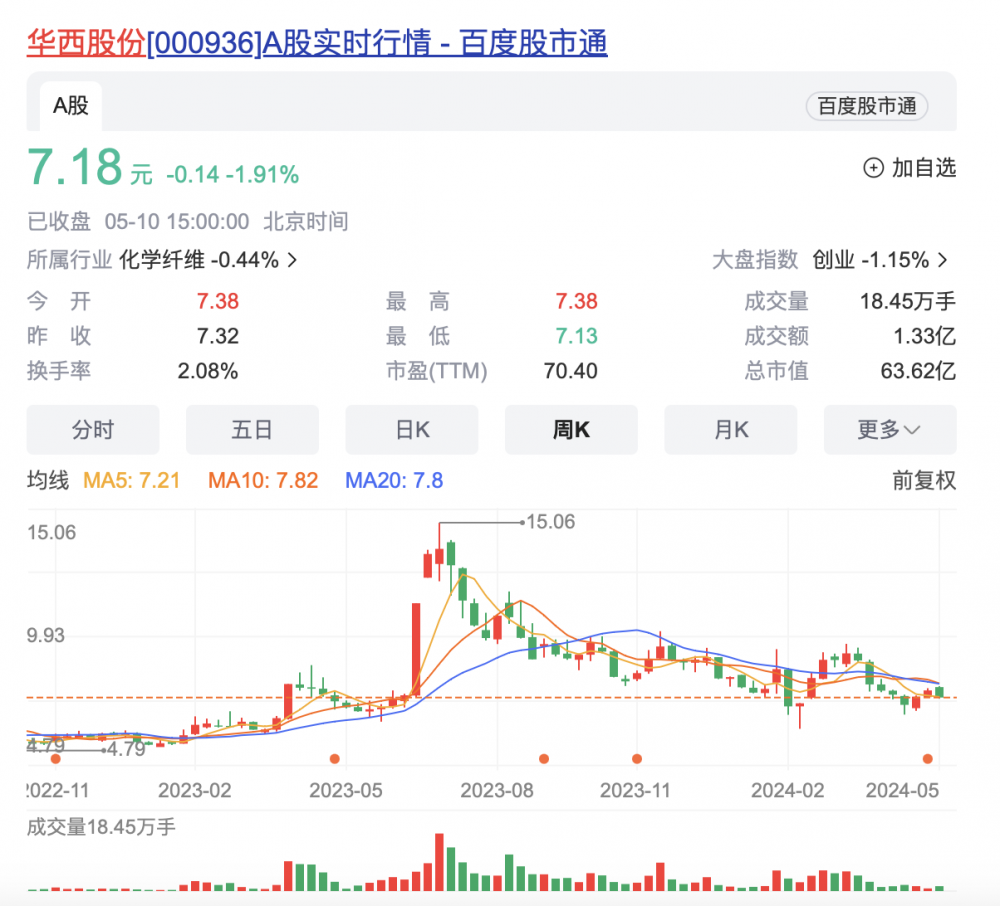Click the orange event dot near 2024-05

(x=928, y=759)
